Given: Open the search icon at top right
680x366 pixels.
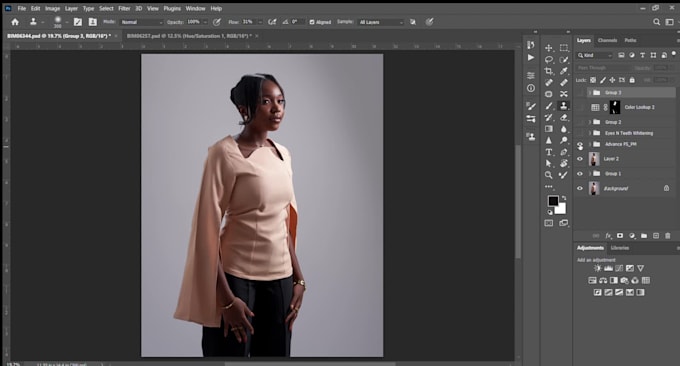Looking at the screenshot, I should click(x=657, y=22).
